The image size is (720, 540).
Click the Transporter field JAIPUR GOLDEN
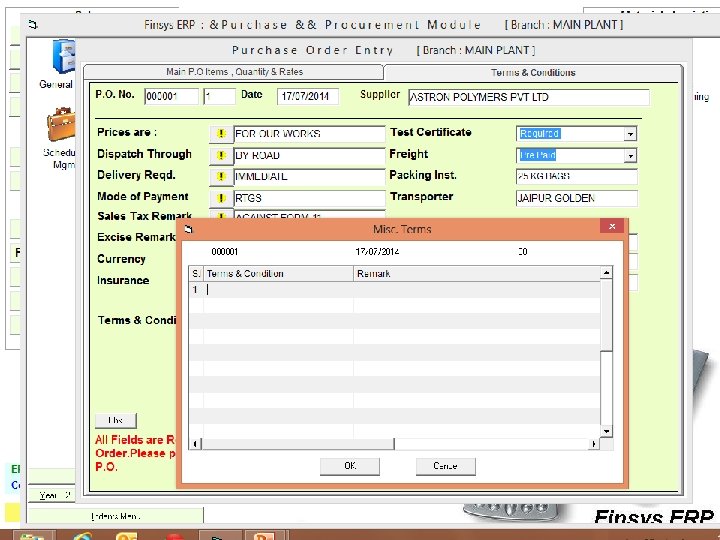tap(577, 198)
